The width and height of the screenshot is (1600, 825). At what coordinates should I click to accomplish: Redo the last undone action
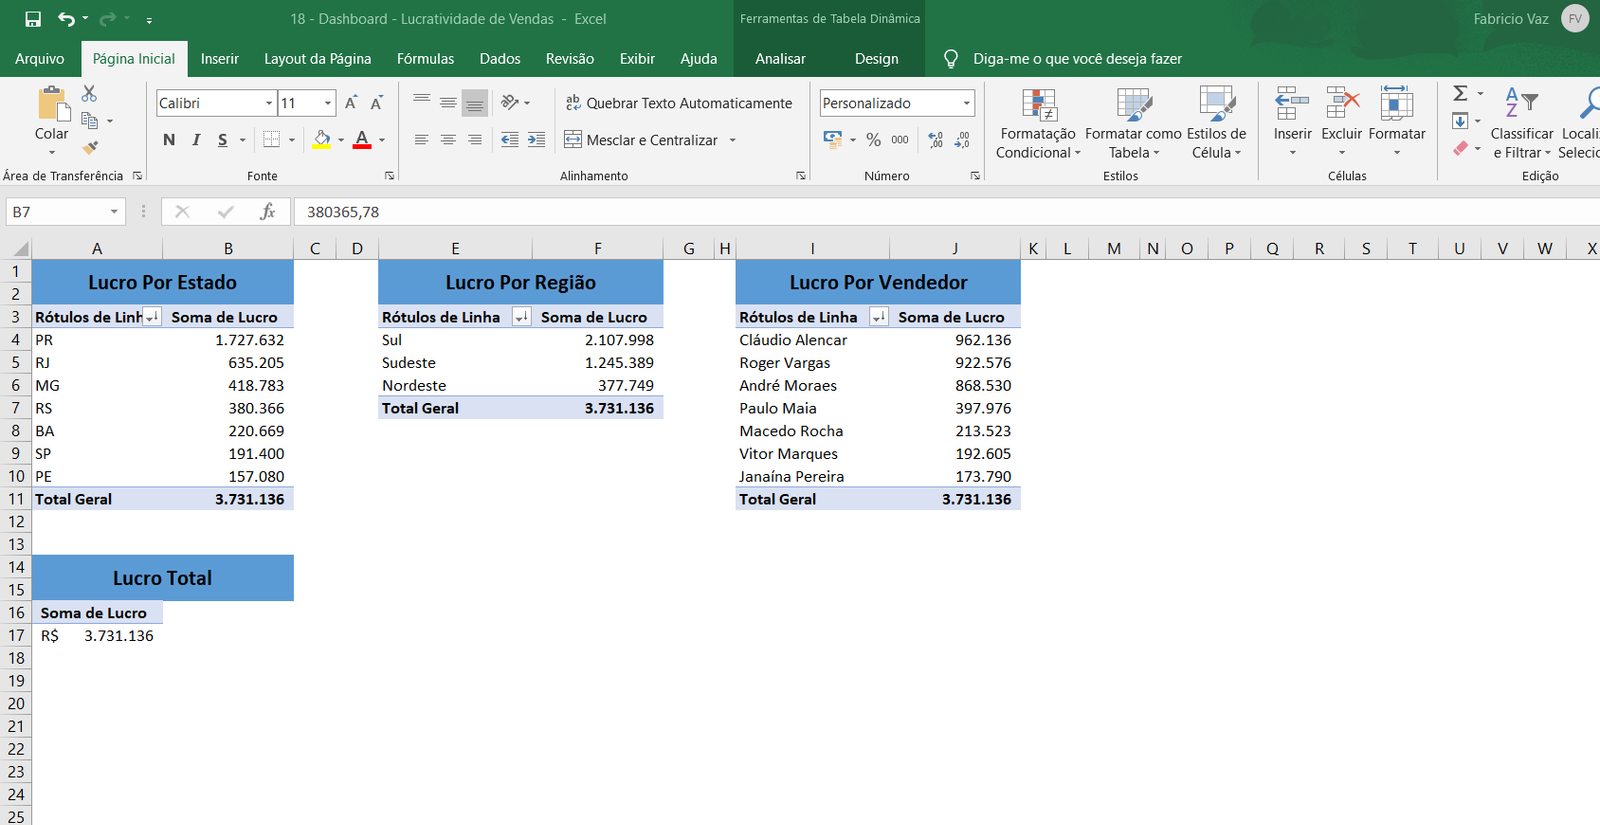[x=108, y=19]
